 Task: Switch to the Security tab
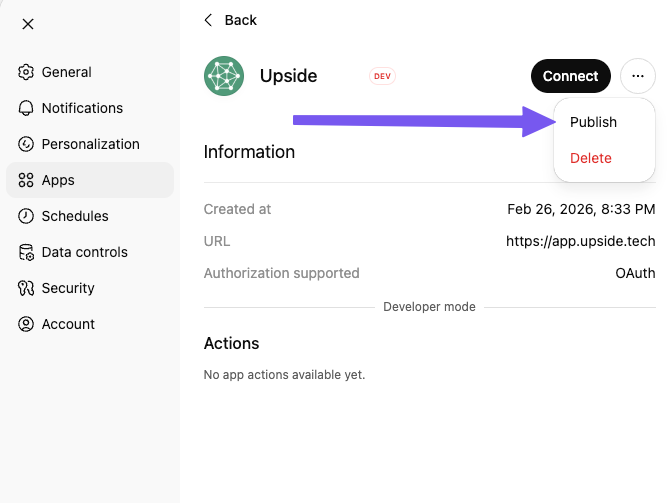pyautogui.click(x=90, y=288)
